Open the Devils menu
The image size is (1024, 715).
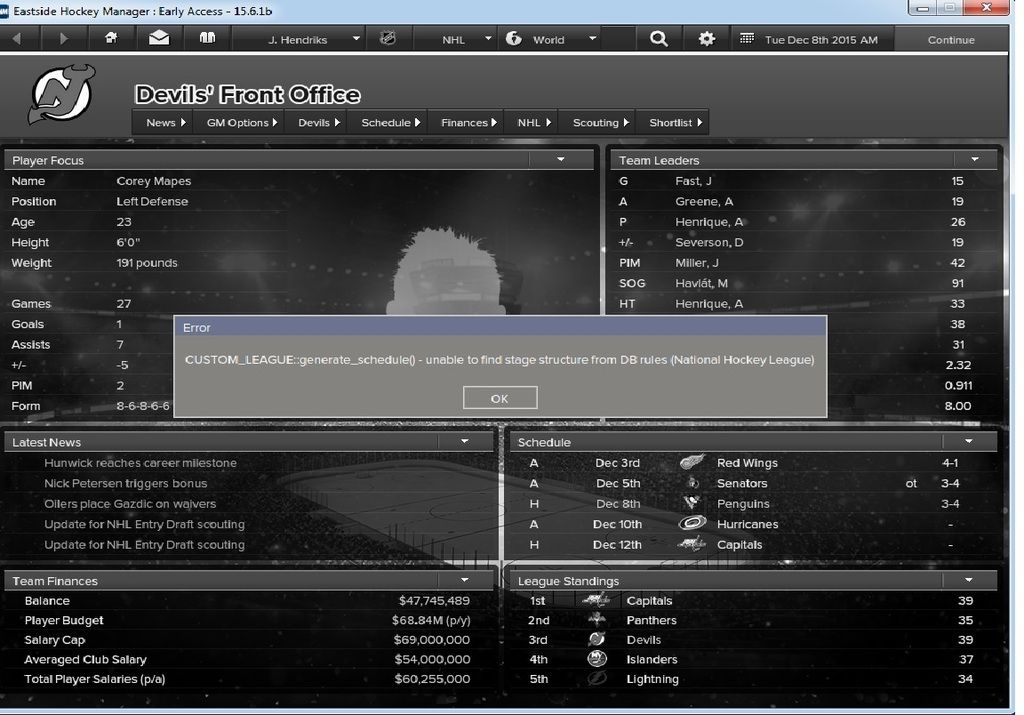click(316, 122)
